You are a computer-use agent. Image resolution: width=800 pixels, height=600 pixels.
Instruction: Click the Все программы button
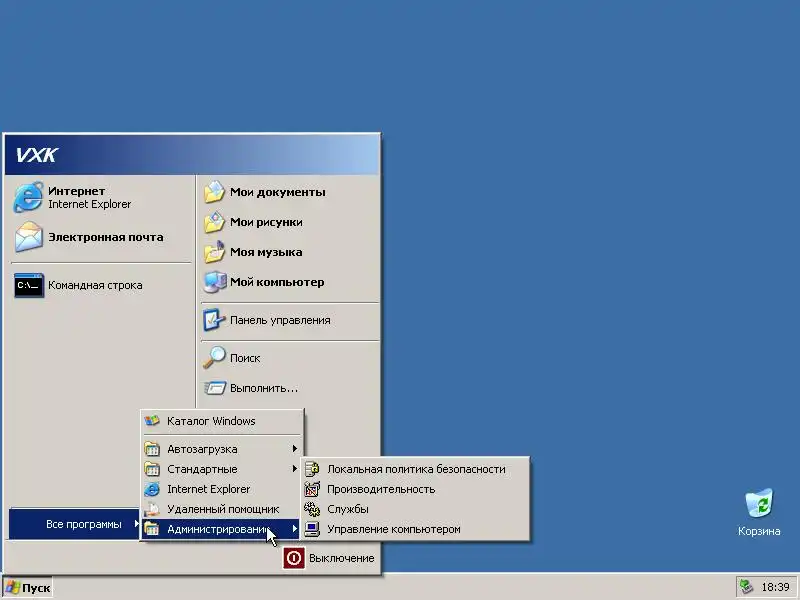(74, 524)
